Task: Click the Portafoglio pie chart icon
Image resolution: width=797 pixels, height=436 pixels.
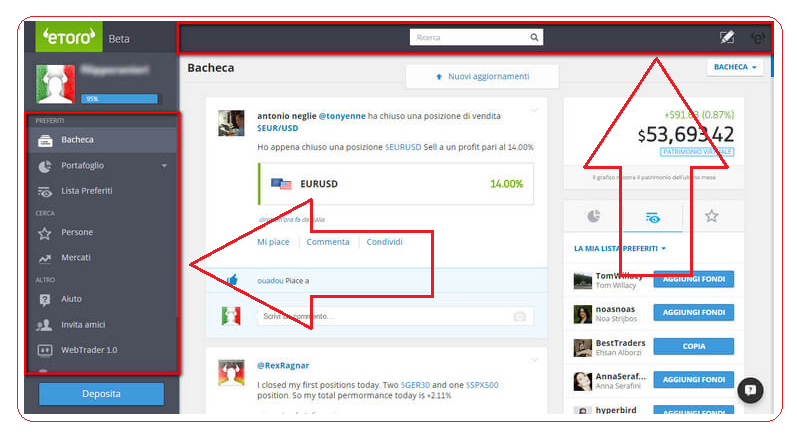Action: click(x=45, y=166)
